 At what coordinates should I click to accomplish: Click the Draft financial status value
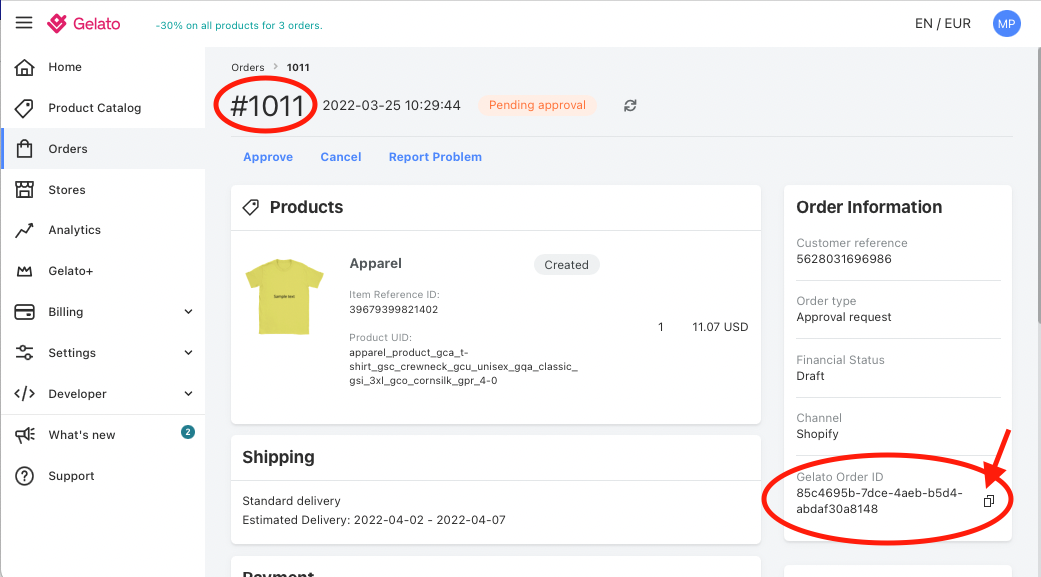point(811,376)
